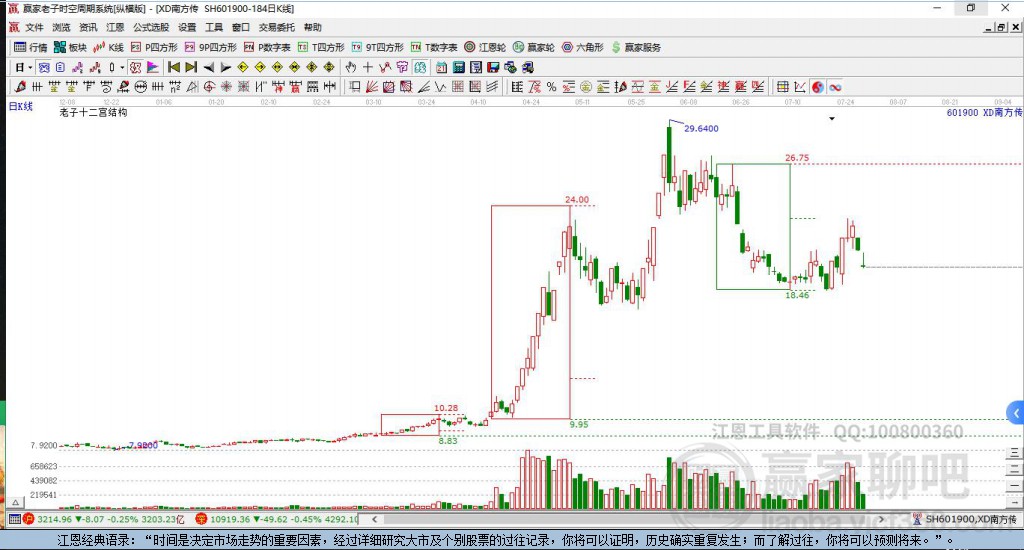Click the black right arrow icon
The height and width of the screenshot is (550, 1024).
225,67
